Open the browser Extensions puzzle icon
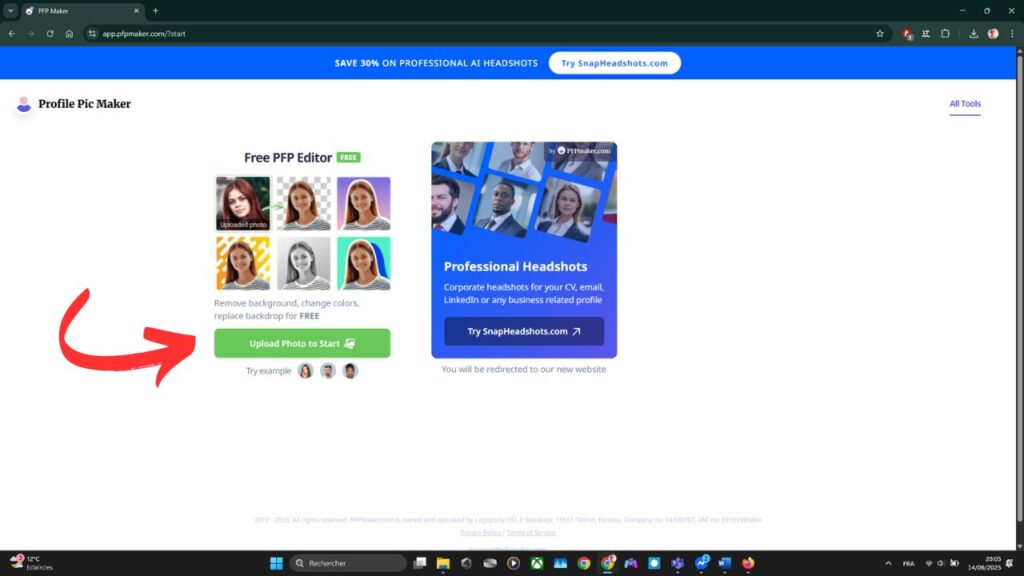Image resolution: width=1024 pixels, height=576 pixels. click(945, 33)
